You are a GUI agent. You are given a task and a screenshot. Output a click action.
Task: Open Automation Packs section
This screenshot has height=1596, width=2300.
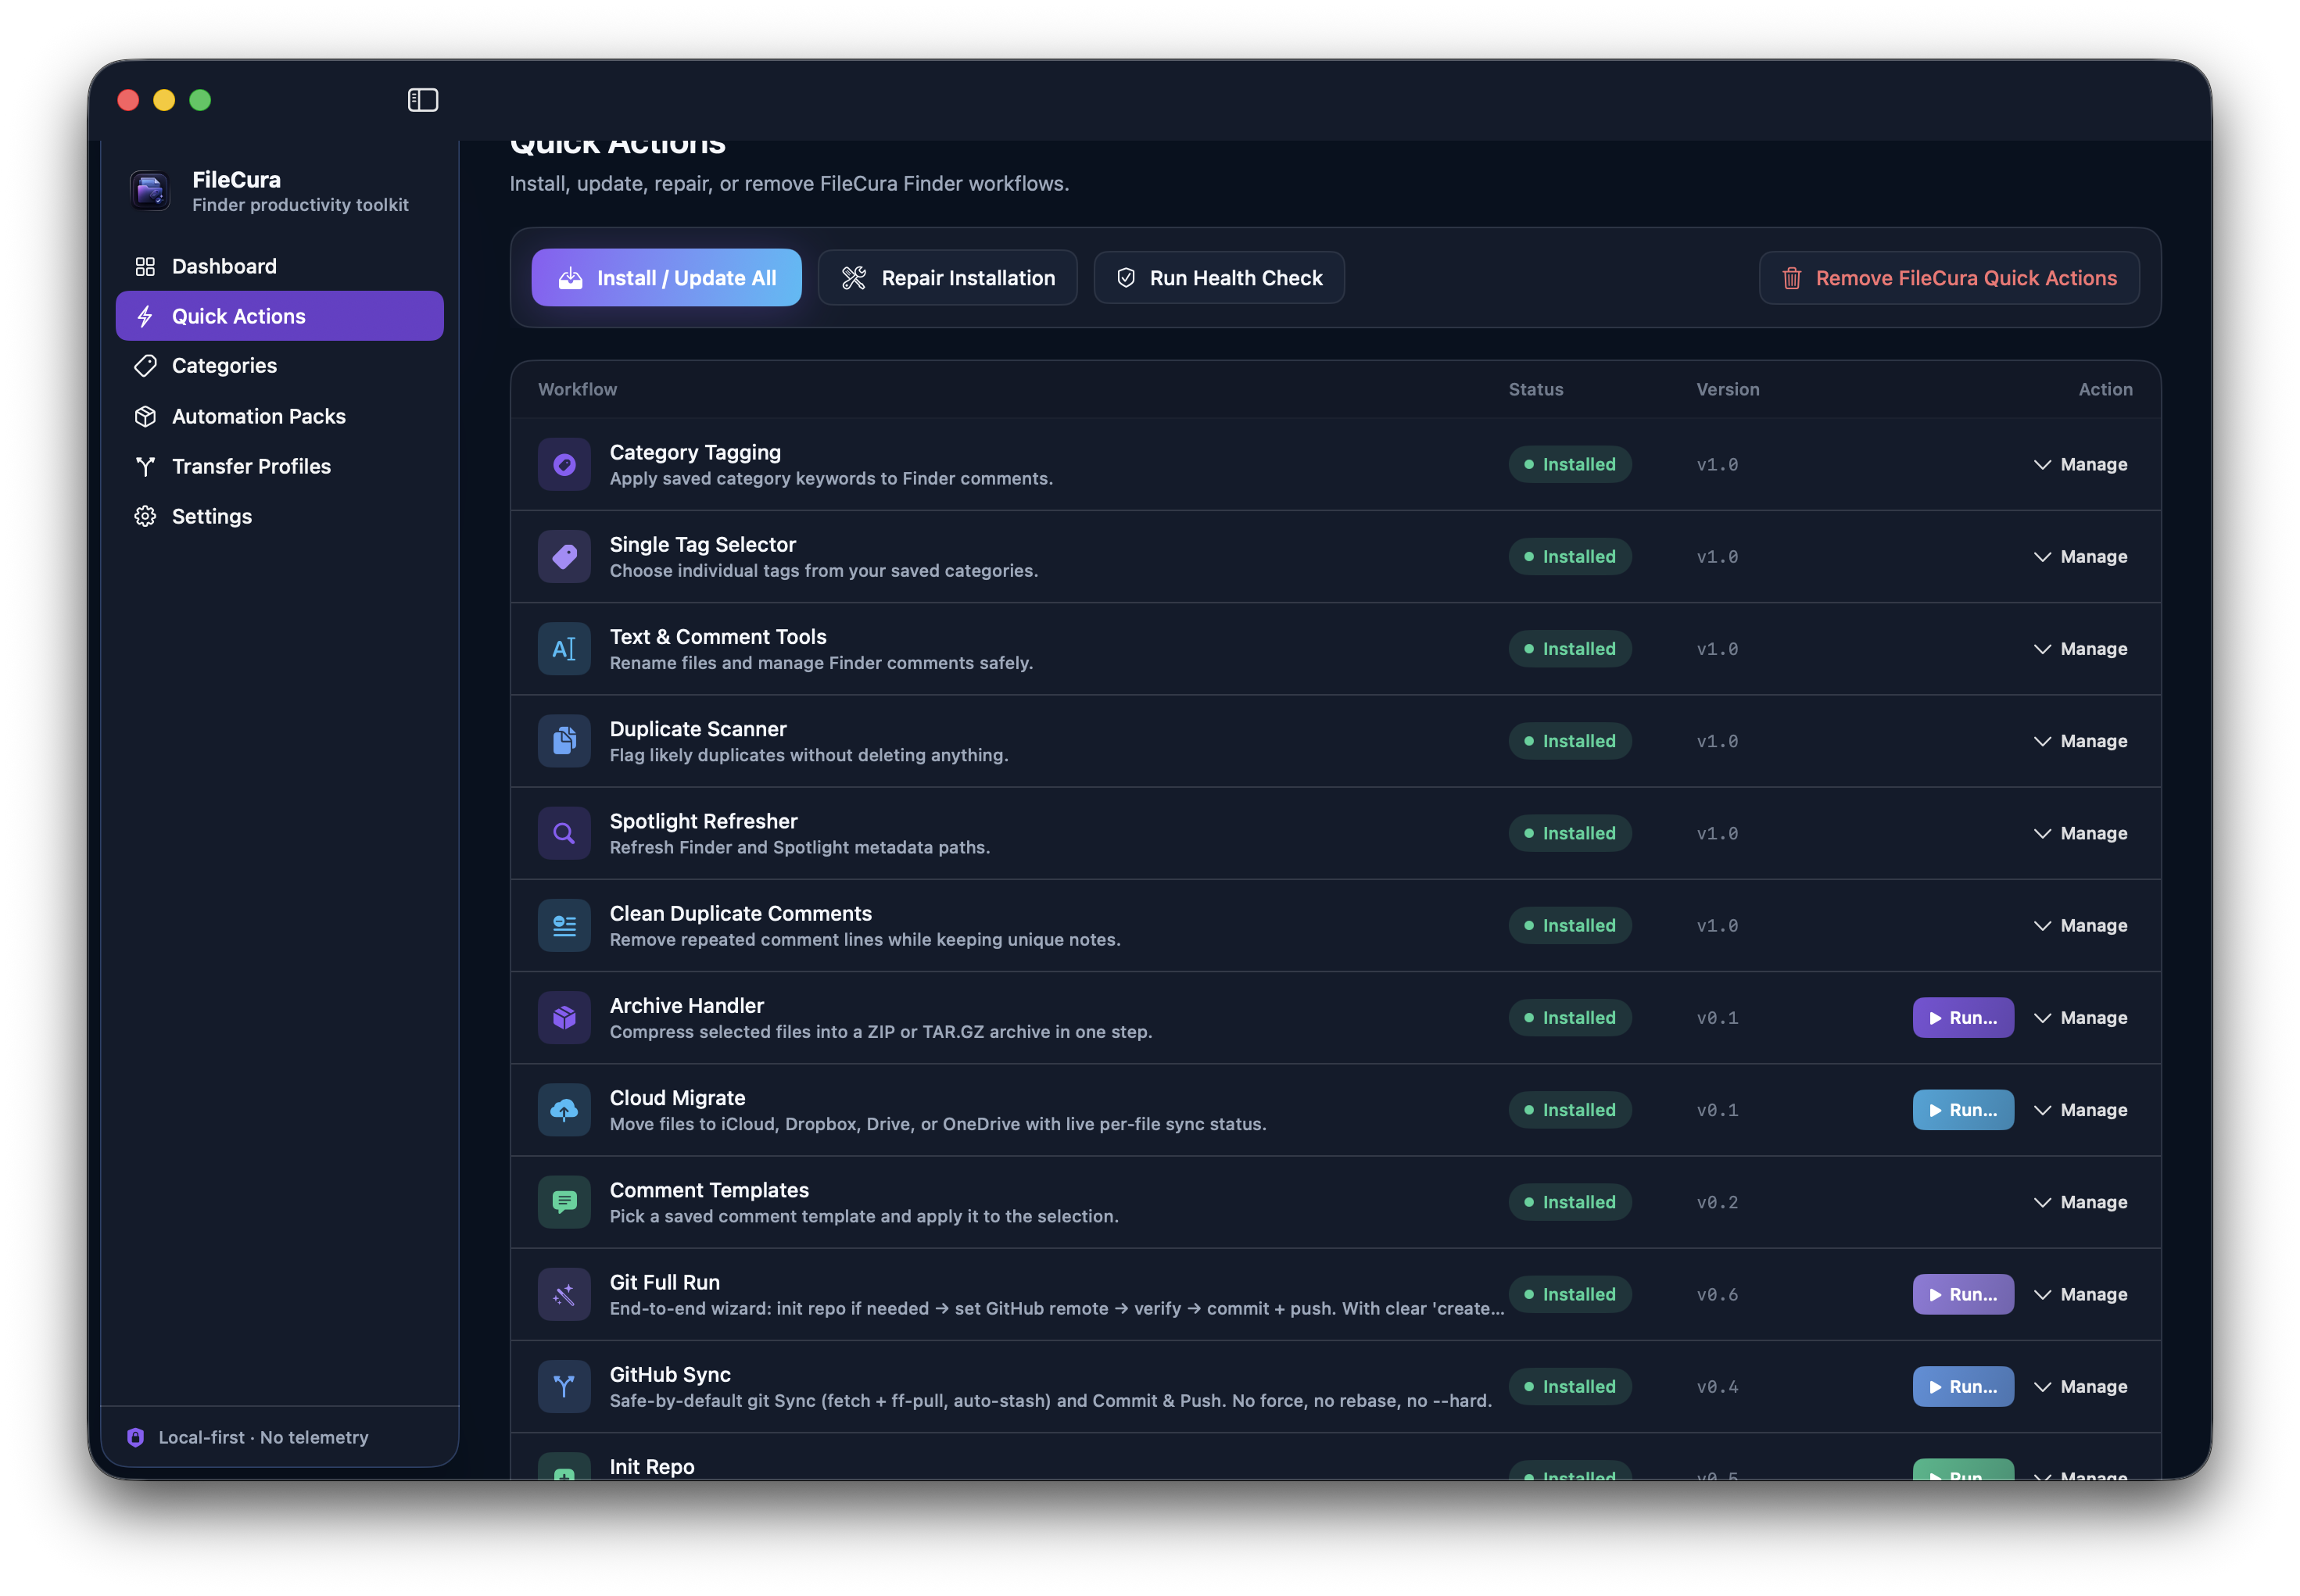coord(280,416)
